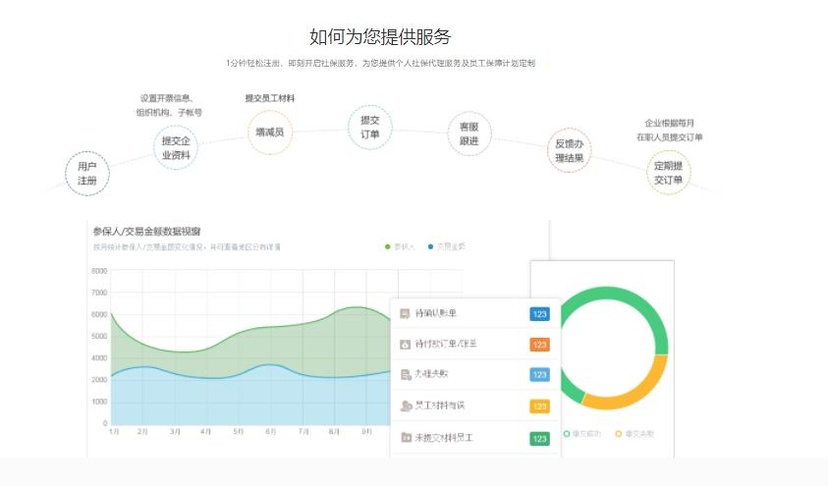Viewport: 828px width, 486px height.
Task: Click the 设置开票信息 caption text
Action: (166, 98)
